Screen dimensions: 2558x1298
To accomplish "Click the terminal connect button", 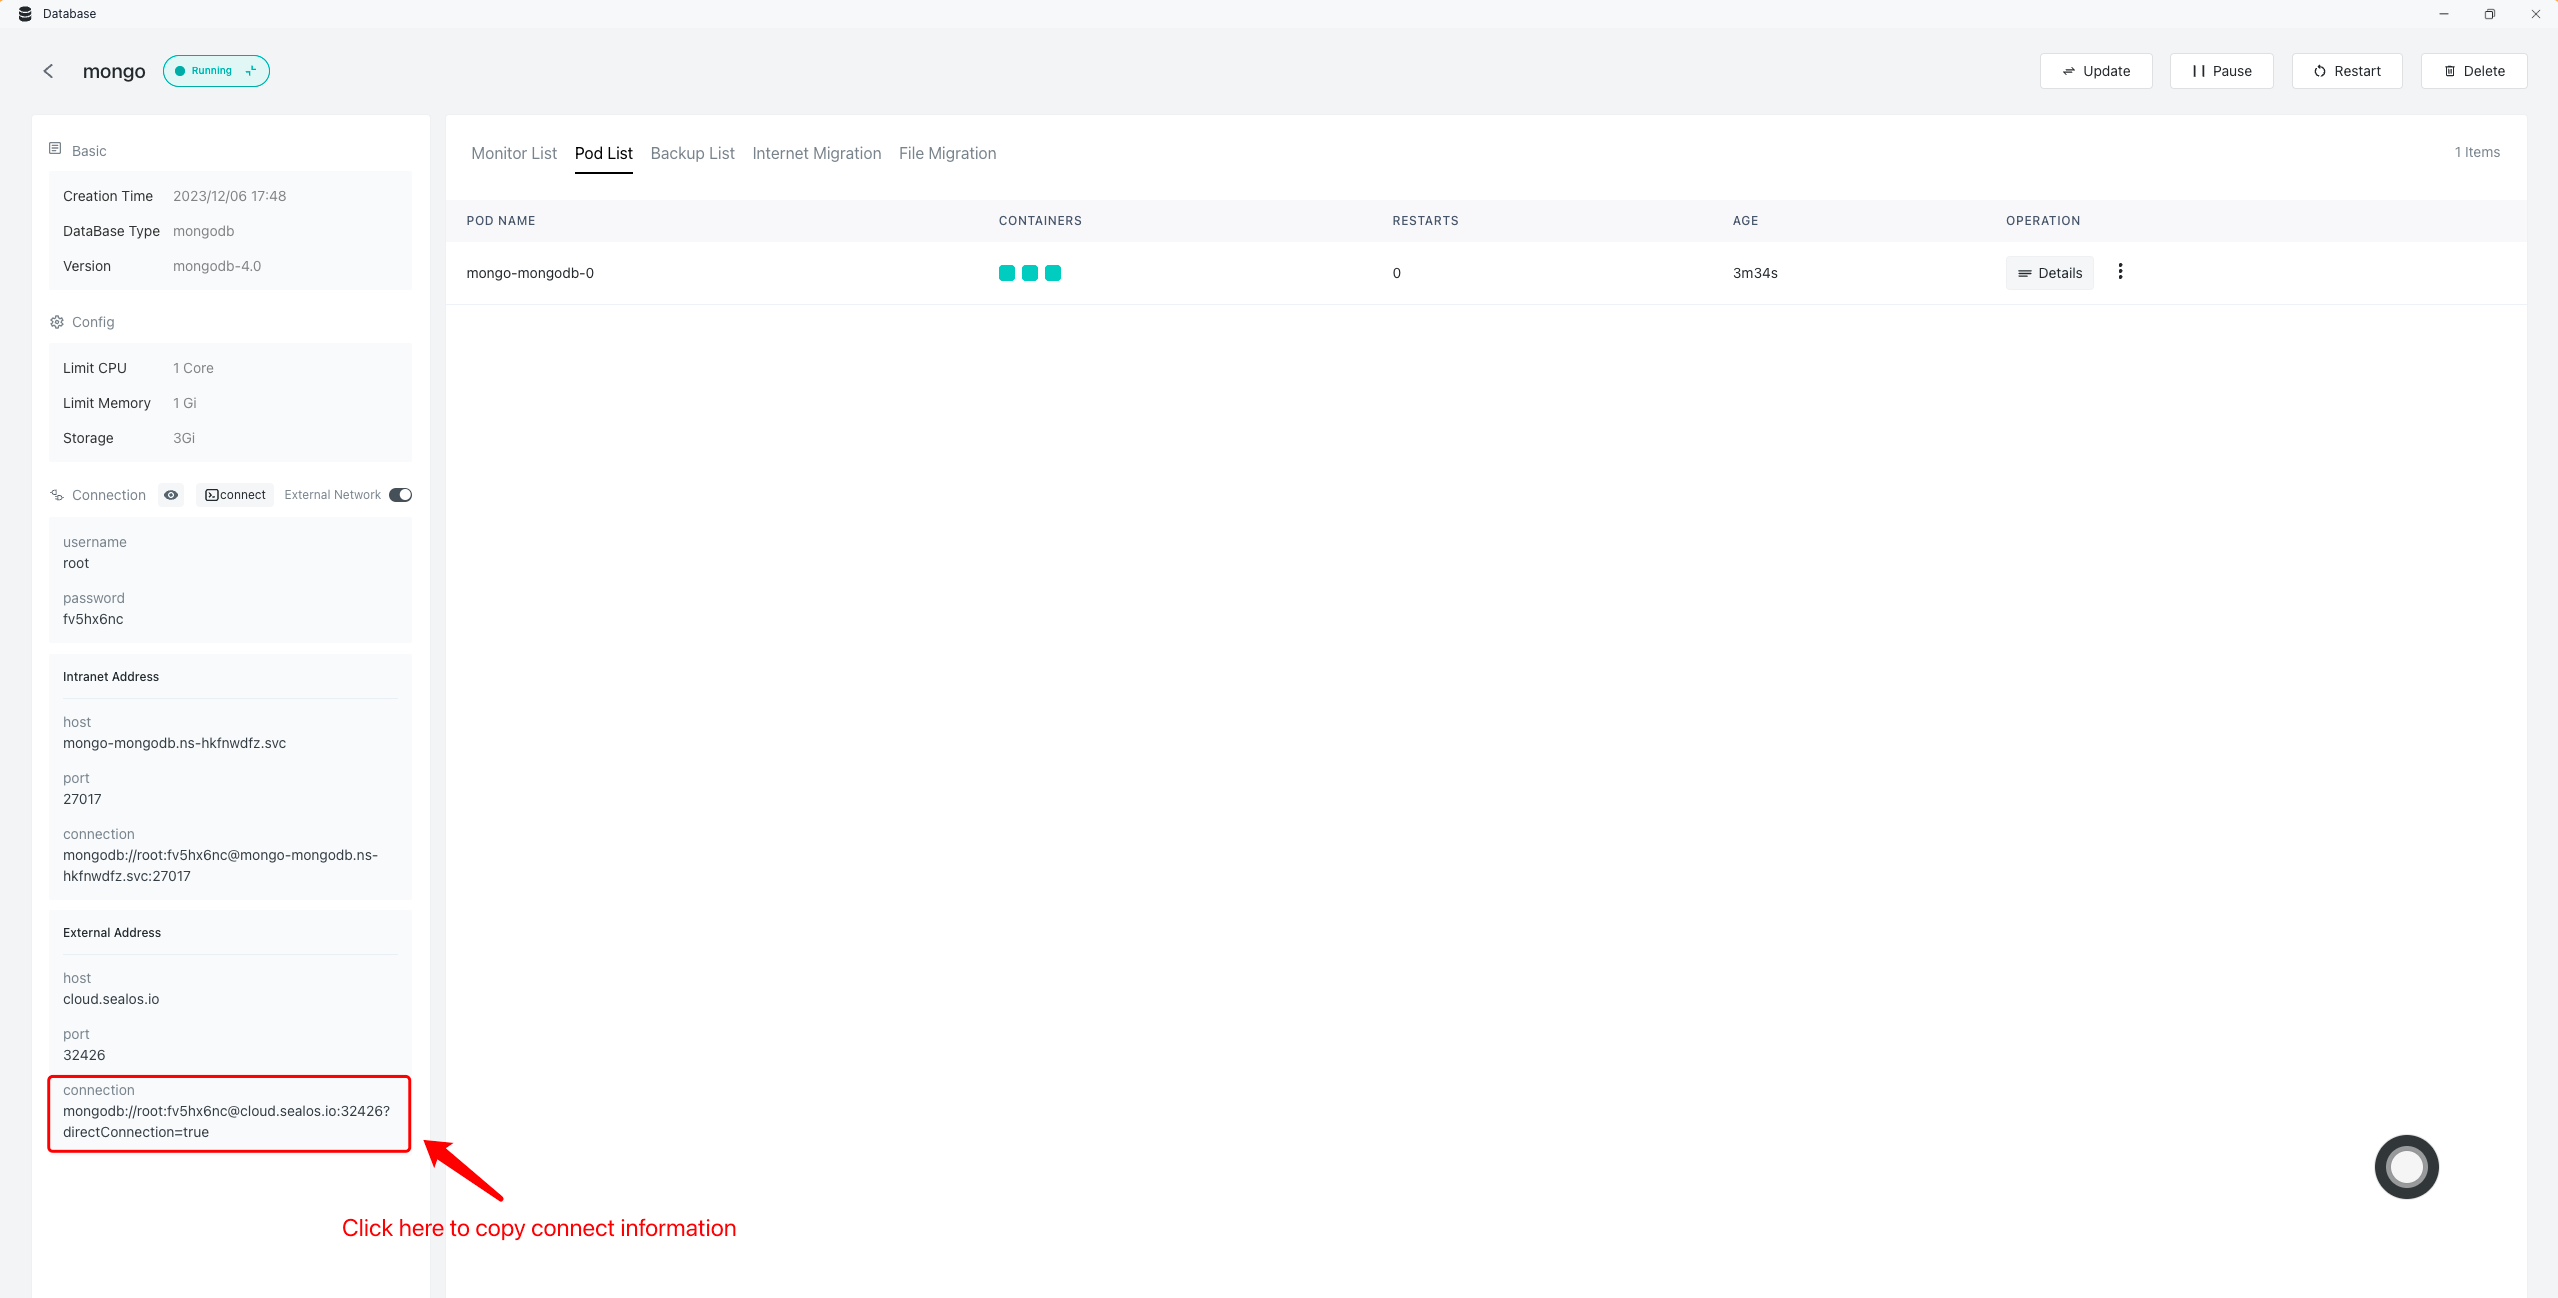I will point(235,495).
